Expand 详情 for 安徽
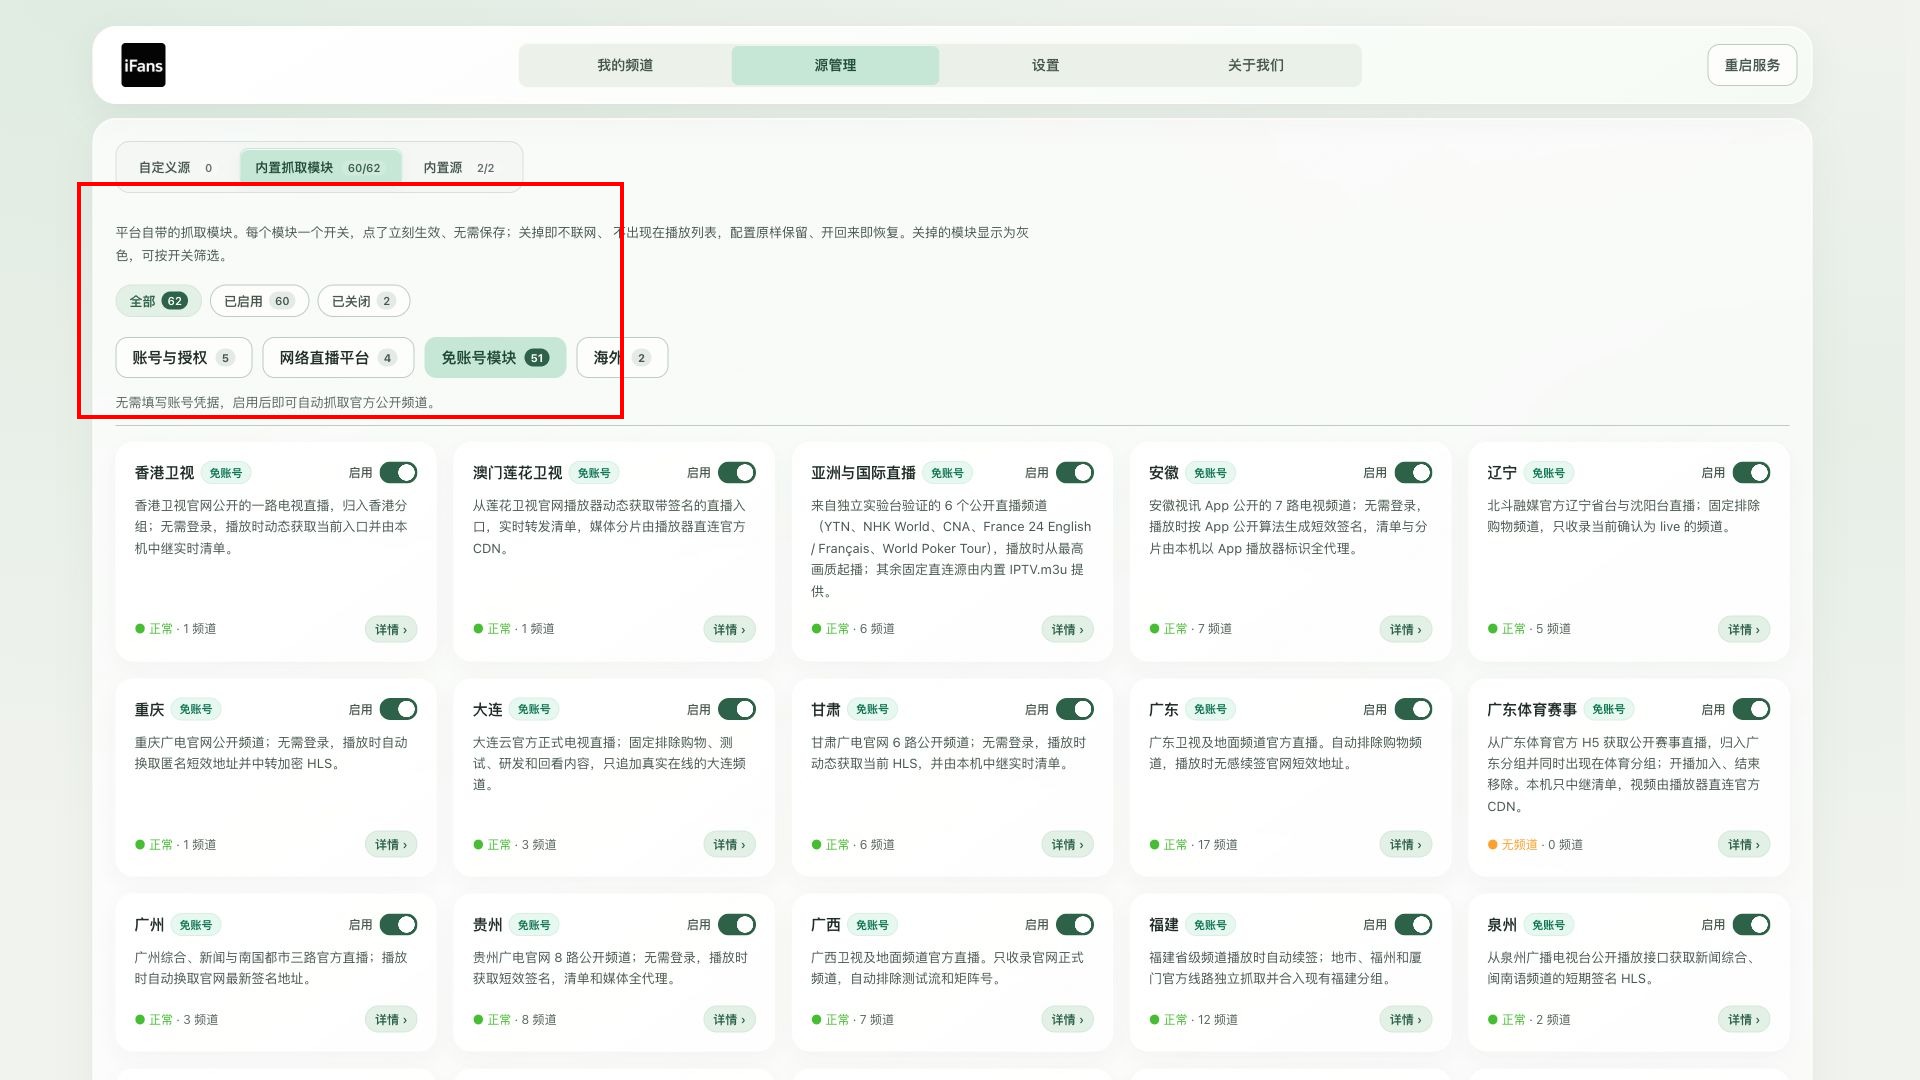The image size is (1920, 1080). [1405, 629]
